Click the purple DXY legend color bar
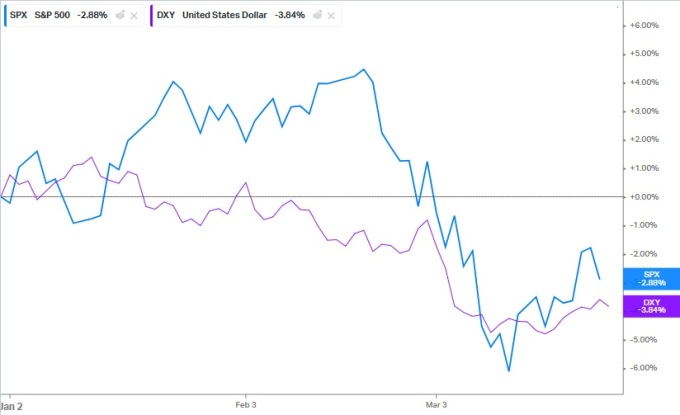 tap(150, 16)
